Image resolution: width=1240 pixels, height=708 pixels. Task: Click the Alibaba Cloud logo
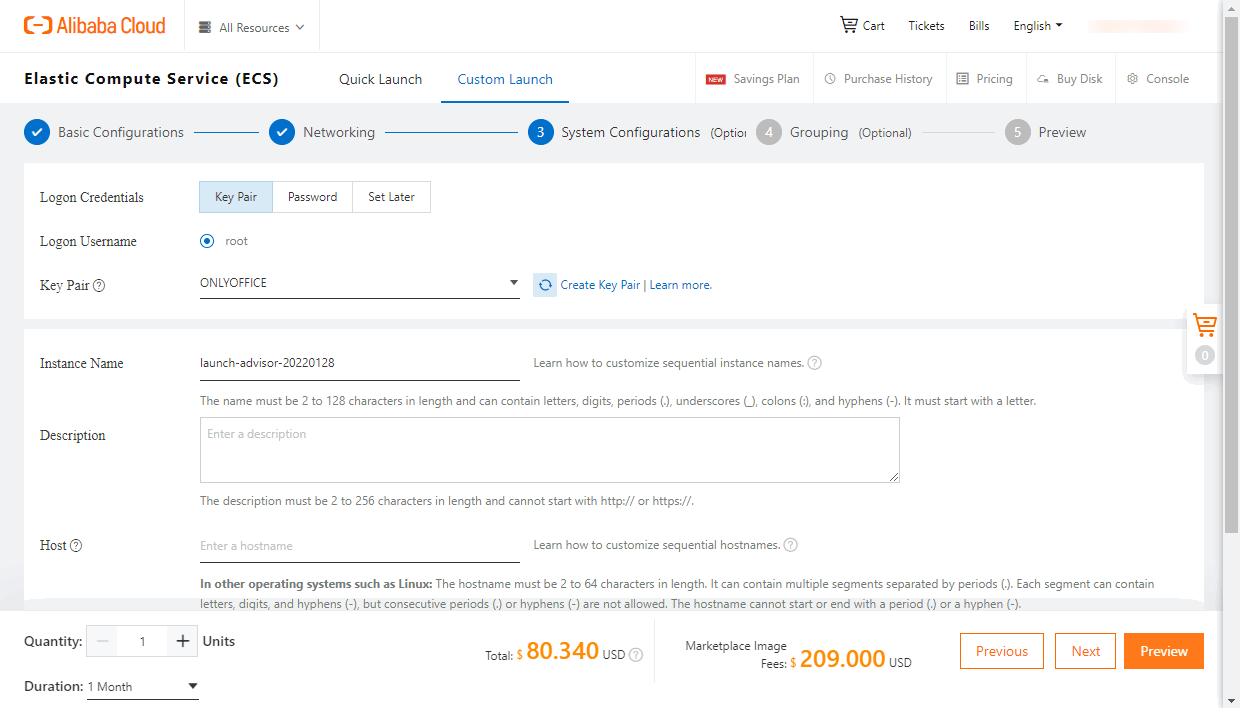click(x=94, y=25)
